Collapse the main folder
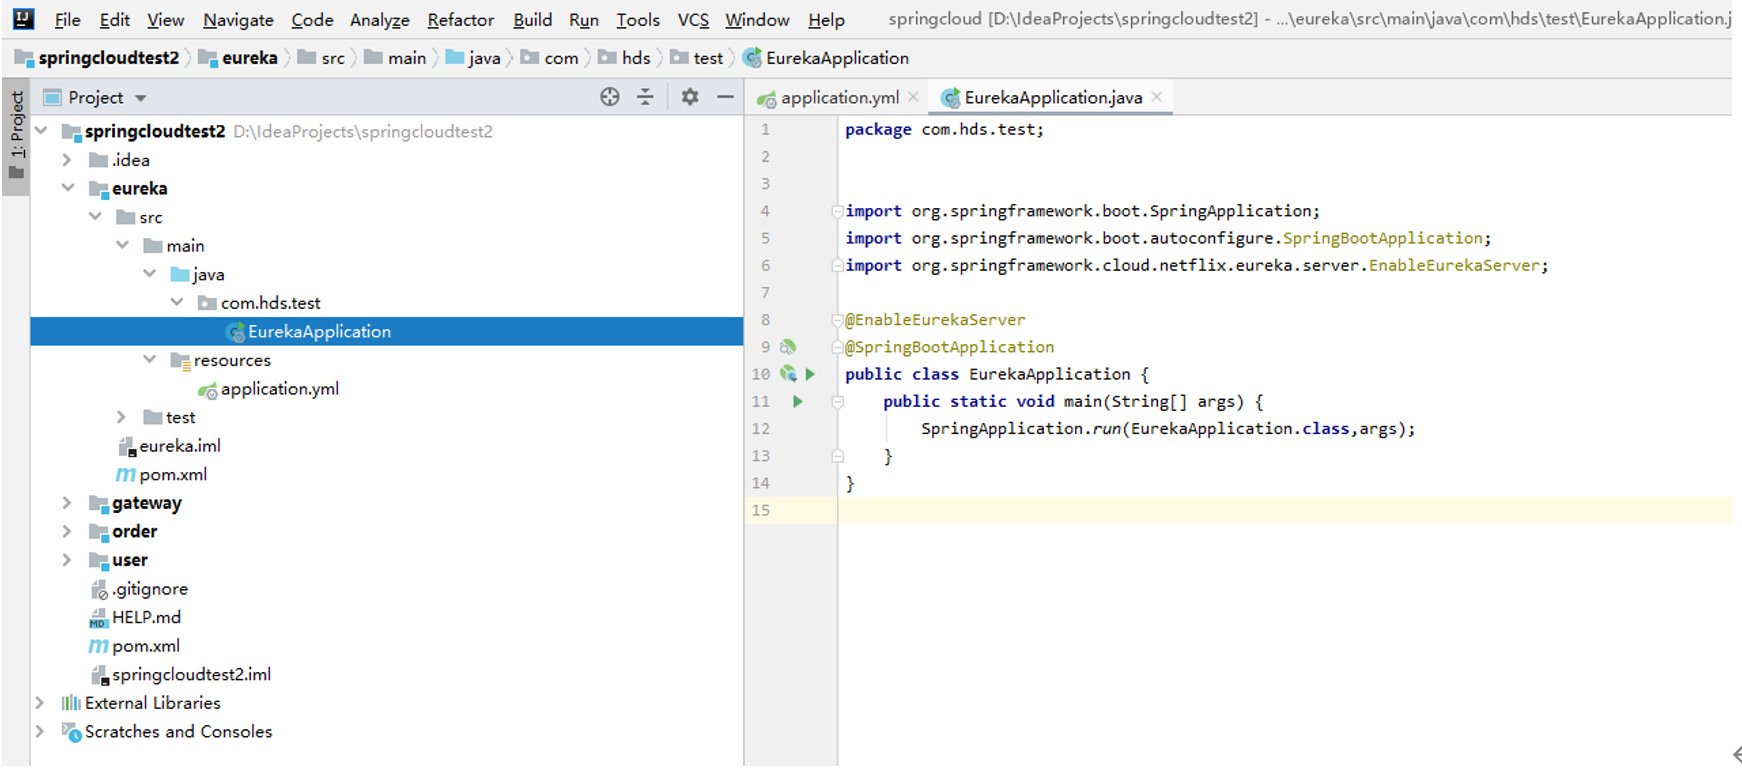 pyautogui.click(x=122, y=245)
